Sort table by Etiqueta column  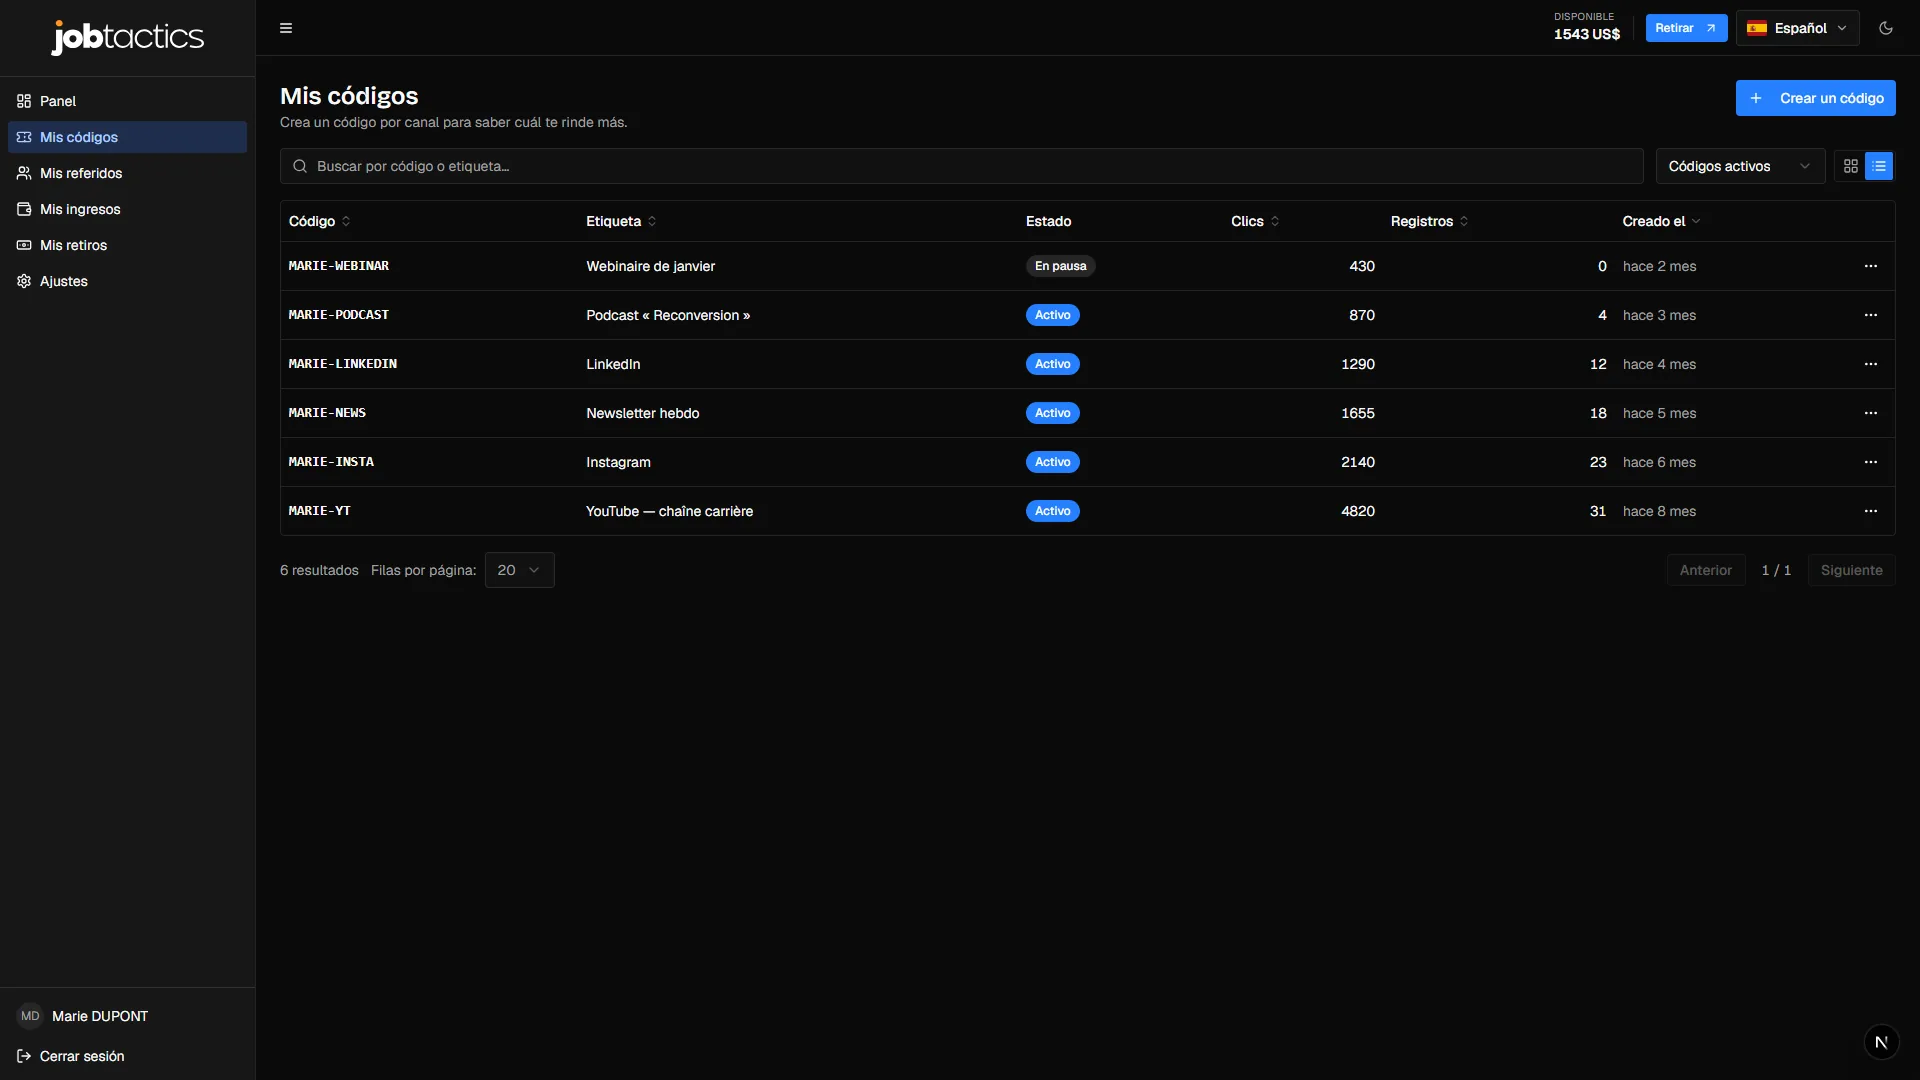point(621,221)
